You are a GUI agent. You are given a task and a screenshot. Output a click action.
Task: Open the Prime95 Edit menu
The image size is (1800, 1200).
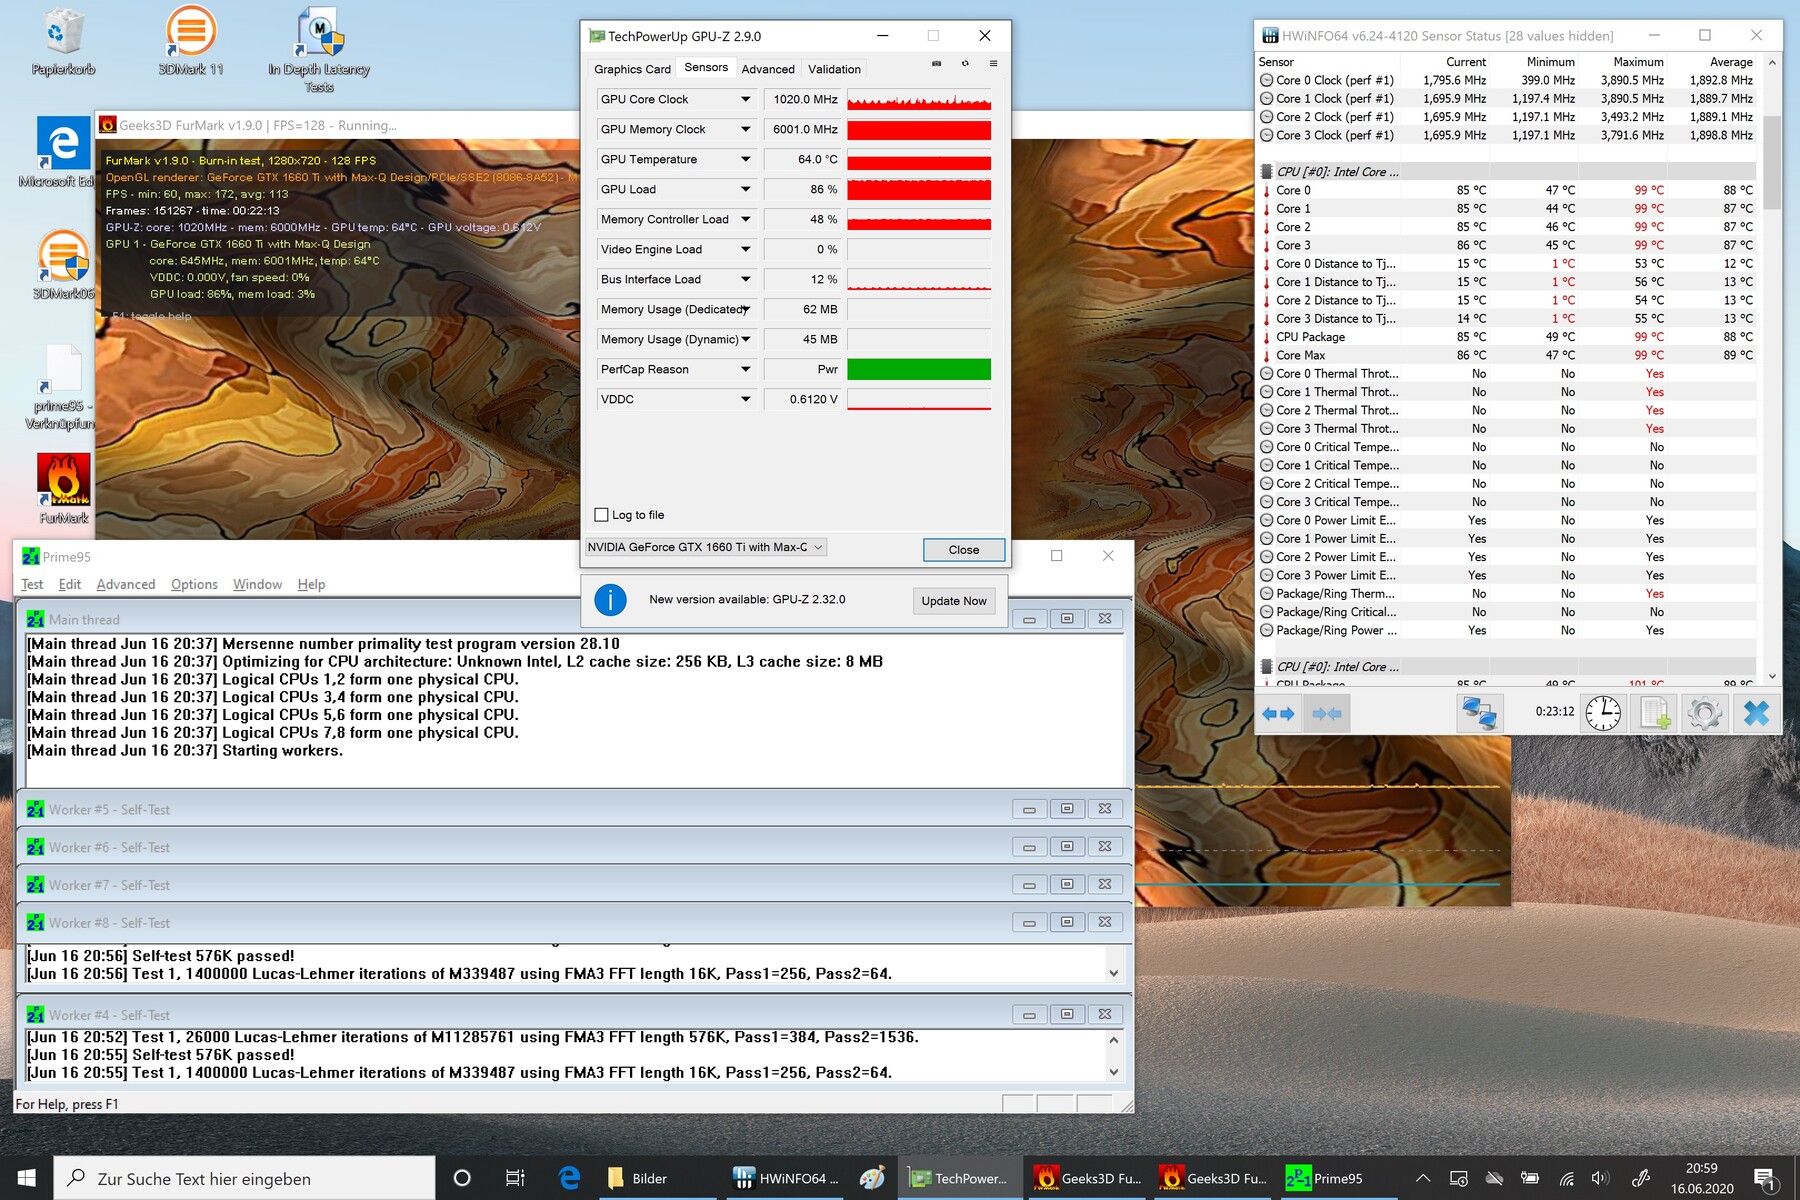click(70, 584)
